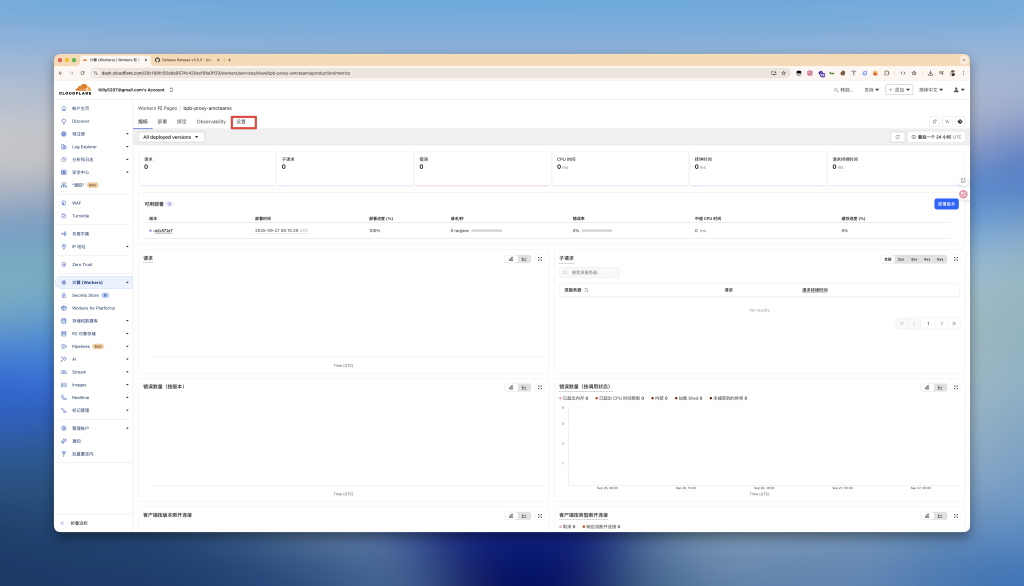Viewport: 1024px width, 586px height.
Task: Click the blue deploy version button
Action: 946,204
